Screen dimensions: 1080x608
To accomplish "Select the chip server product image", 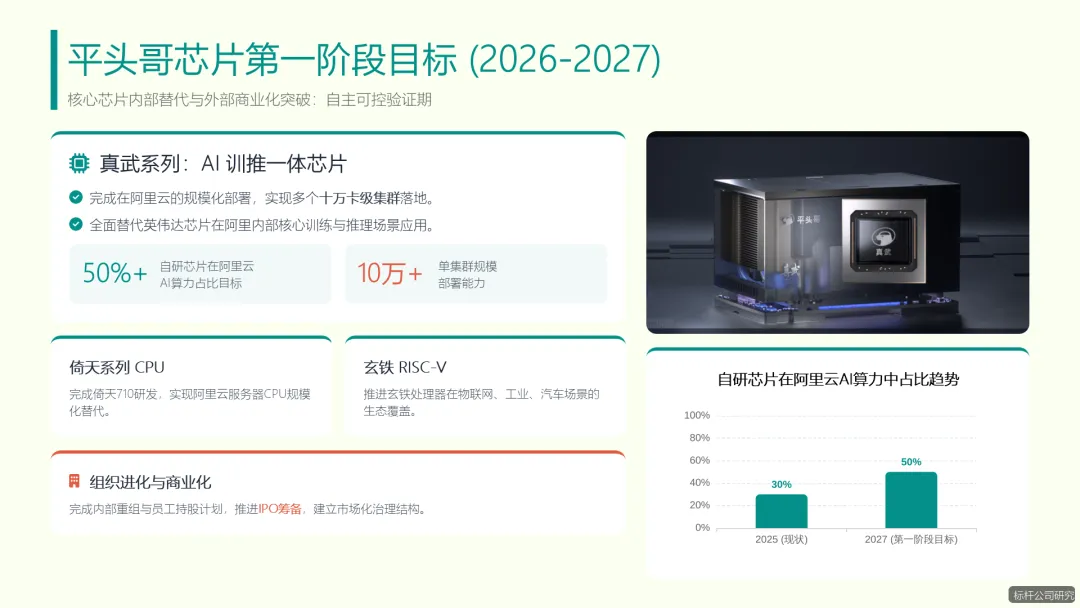I will coord(837,232).
